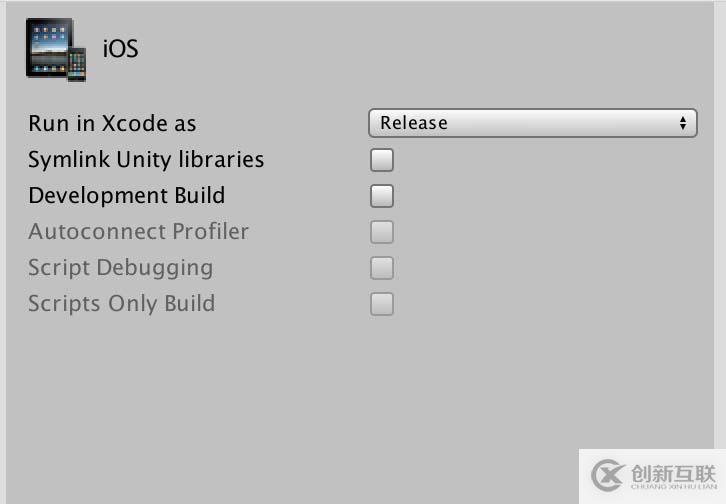
Task: Click the CHUANG XIN HU LIAN subtitle
Action: coord(672,488)
